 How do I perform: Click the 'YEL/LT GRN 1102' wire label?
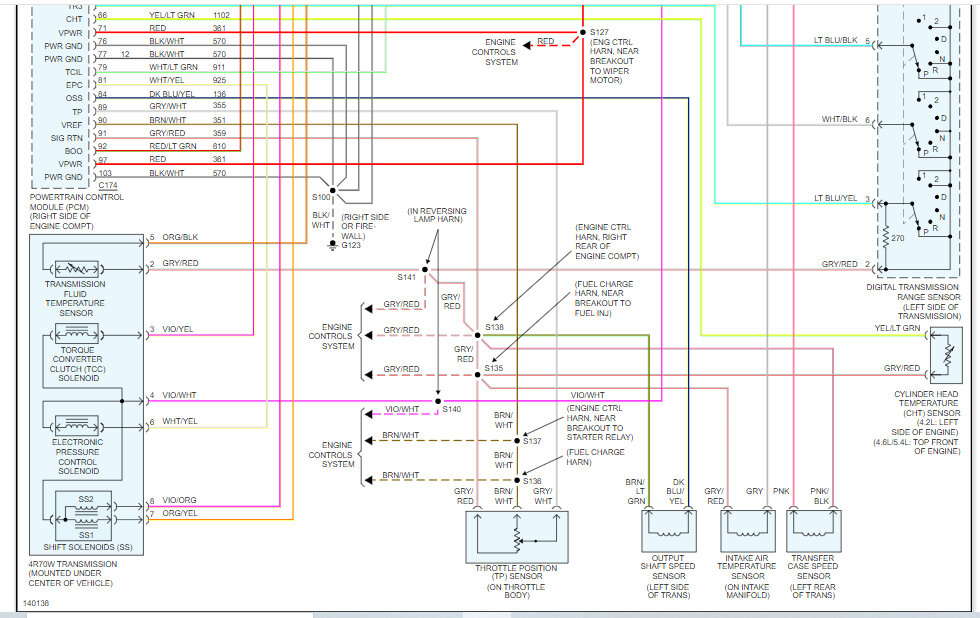(x=189, y=15)
